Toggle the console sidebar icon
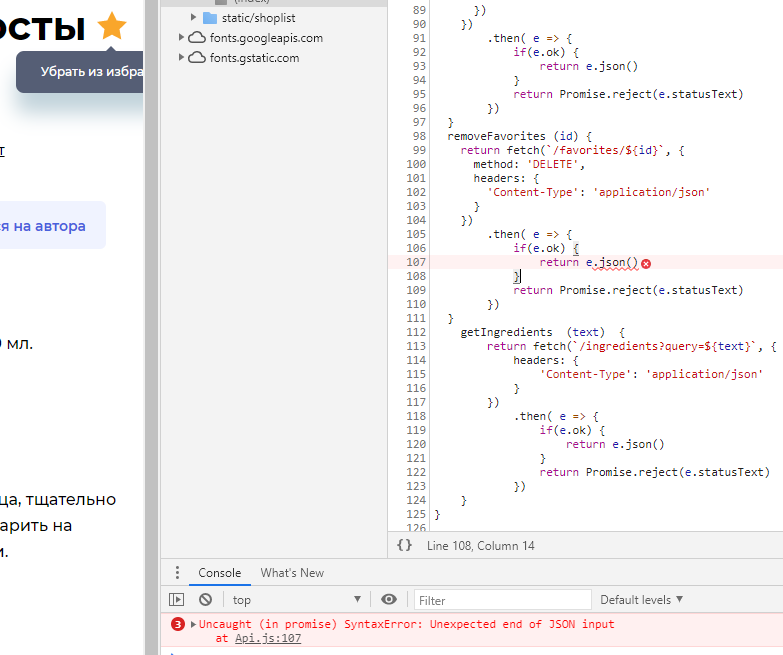 (177, 599)
